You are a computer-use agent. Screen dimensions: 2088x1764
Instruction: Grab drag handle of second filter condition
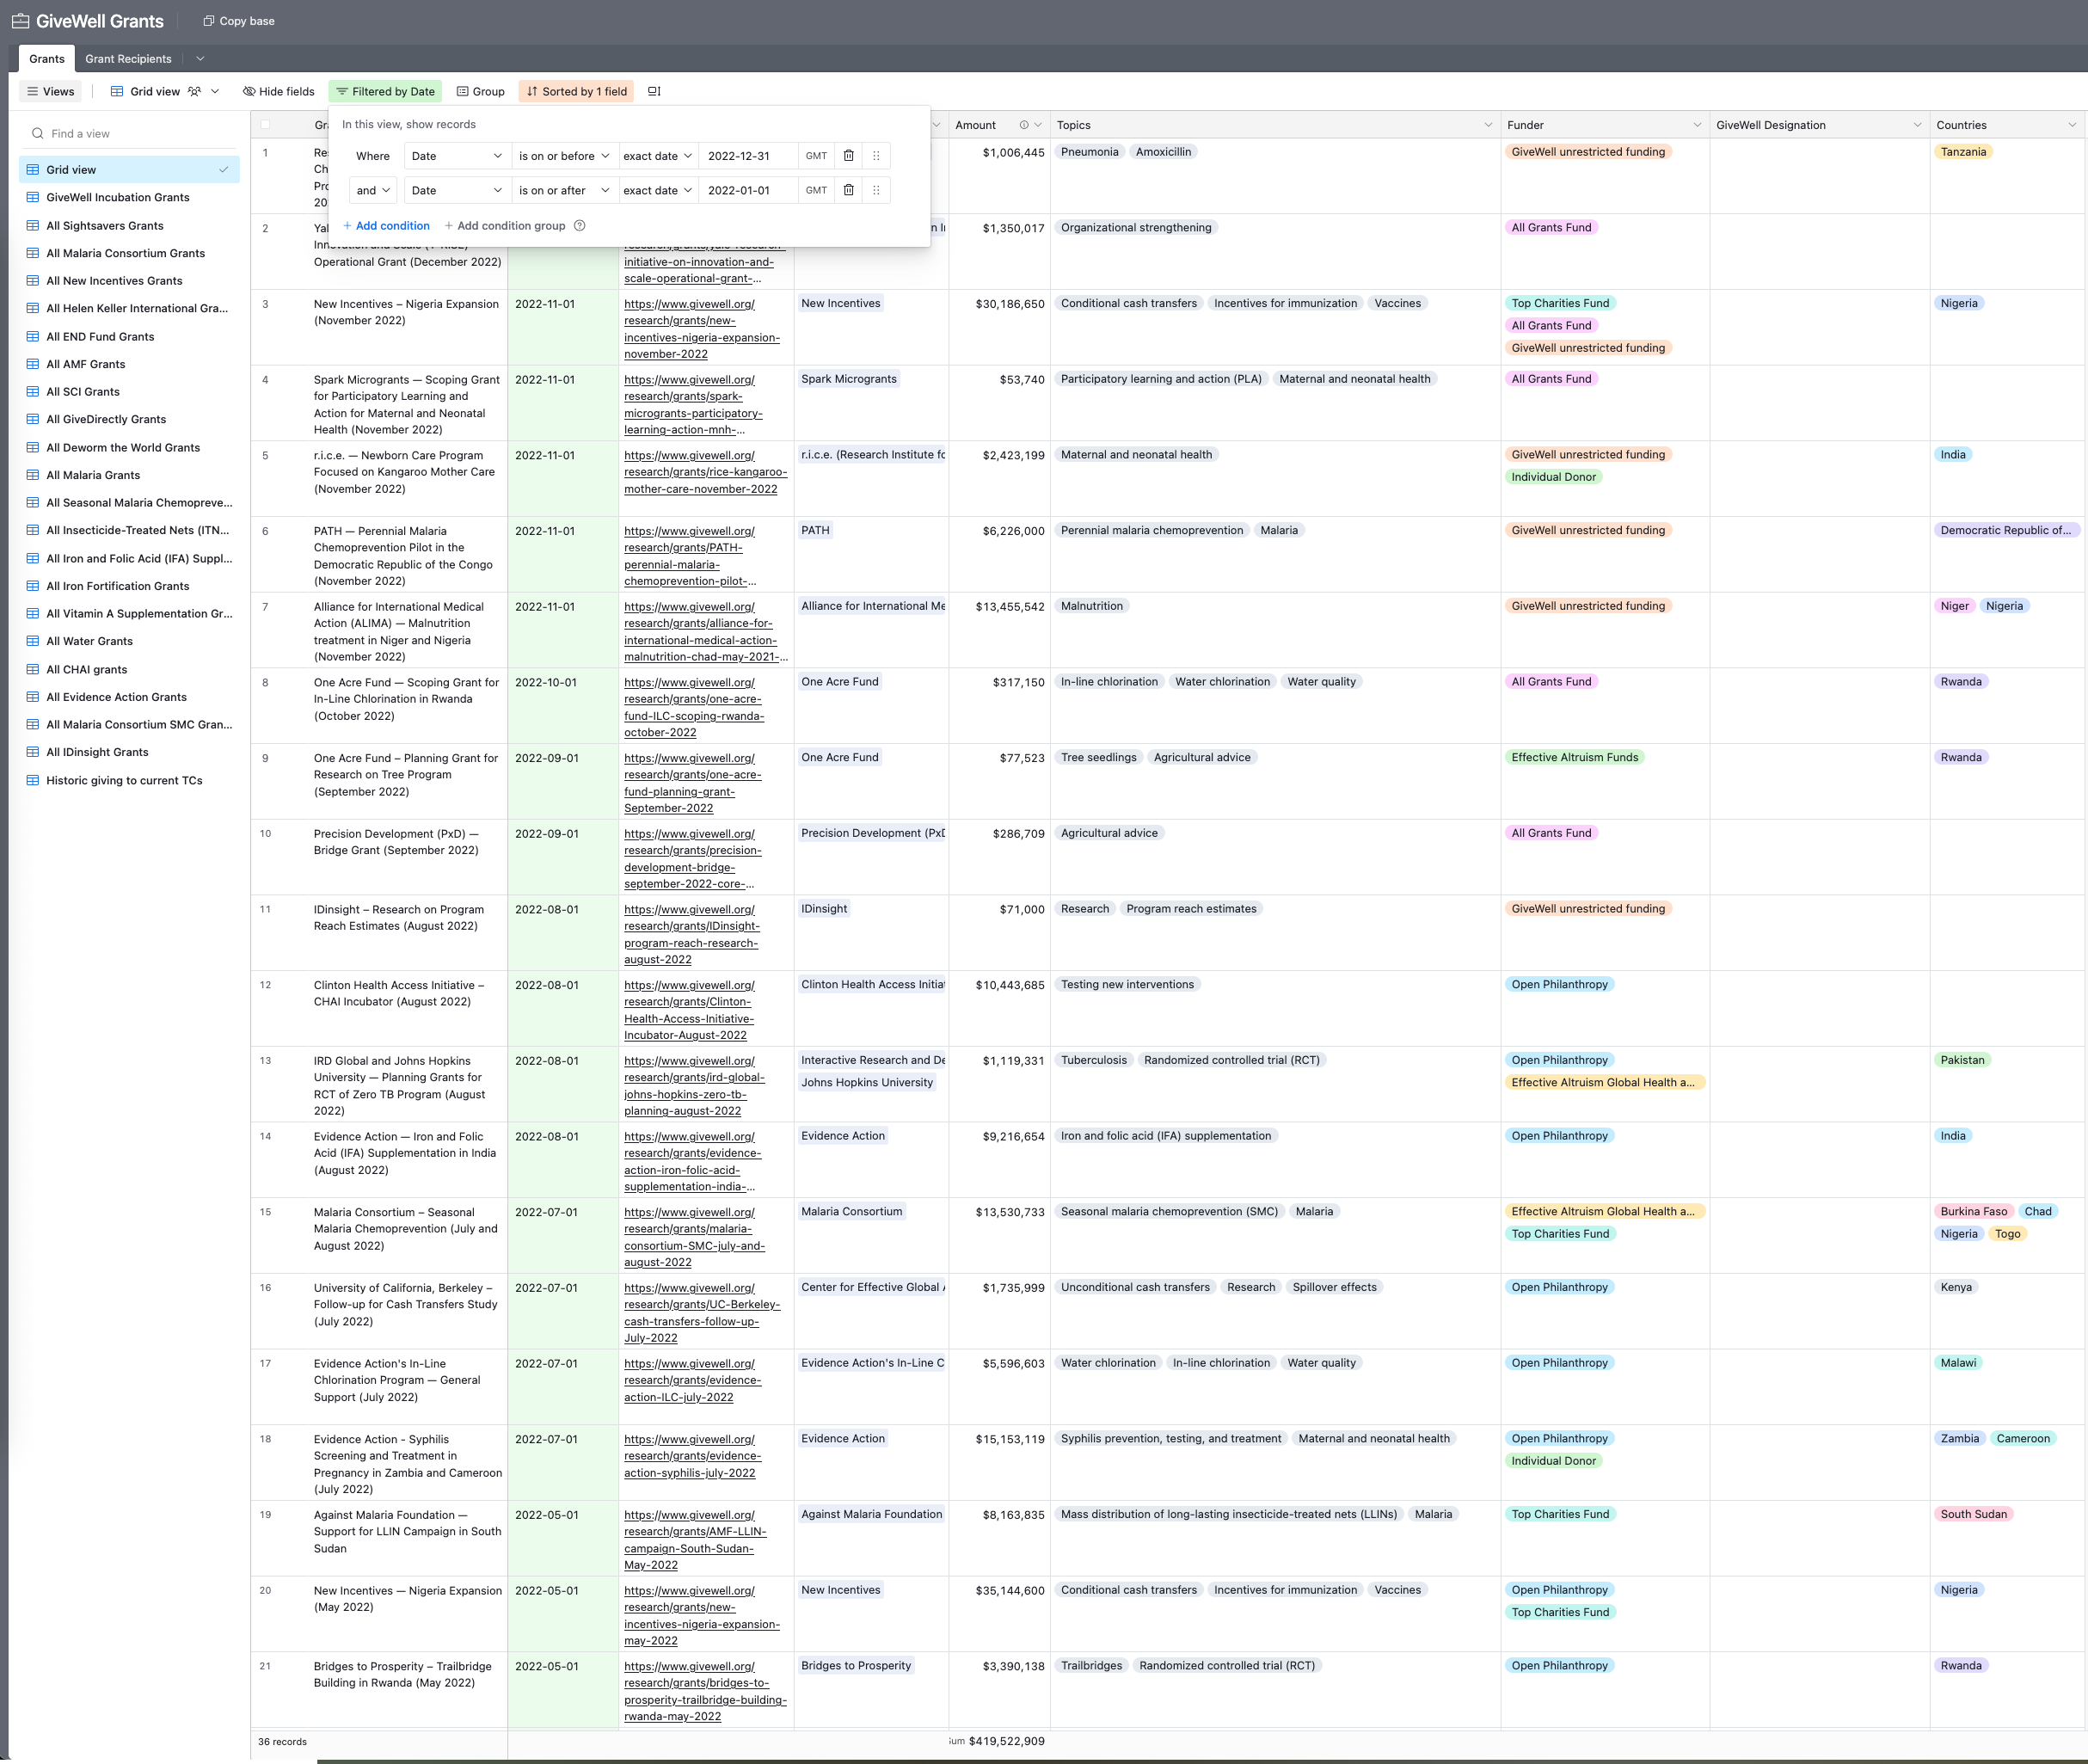pos(876,190)
